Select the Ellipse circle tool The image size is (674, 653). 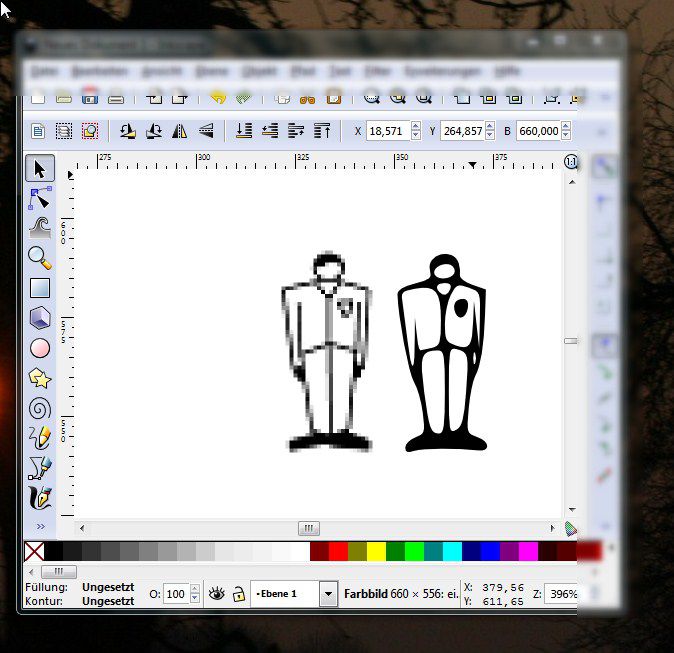(40, 348)
